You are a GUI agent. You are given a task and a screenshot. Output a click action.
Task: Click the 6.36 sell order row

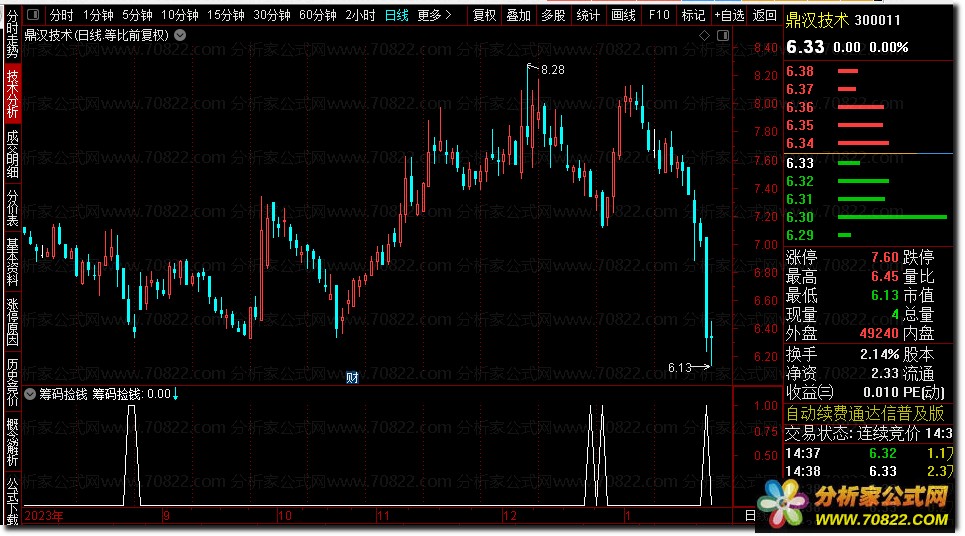click(869, 107)
